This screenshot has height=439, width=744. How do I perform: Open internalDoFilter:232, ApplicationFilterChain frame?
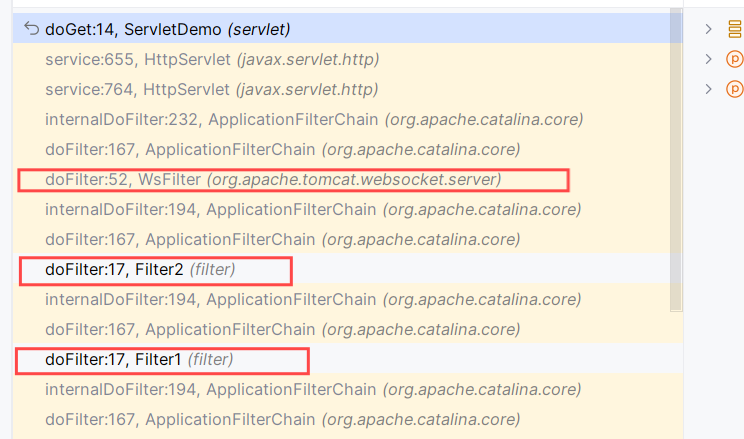click(x=313, y=119)
